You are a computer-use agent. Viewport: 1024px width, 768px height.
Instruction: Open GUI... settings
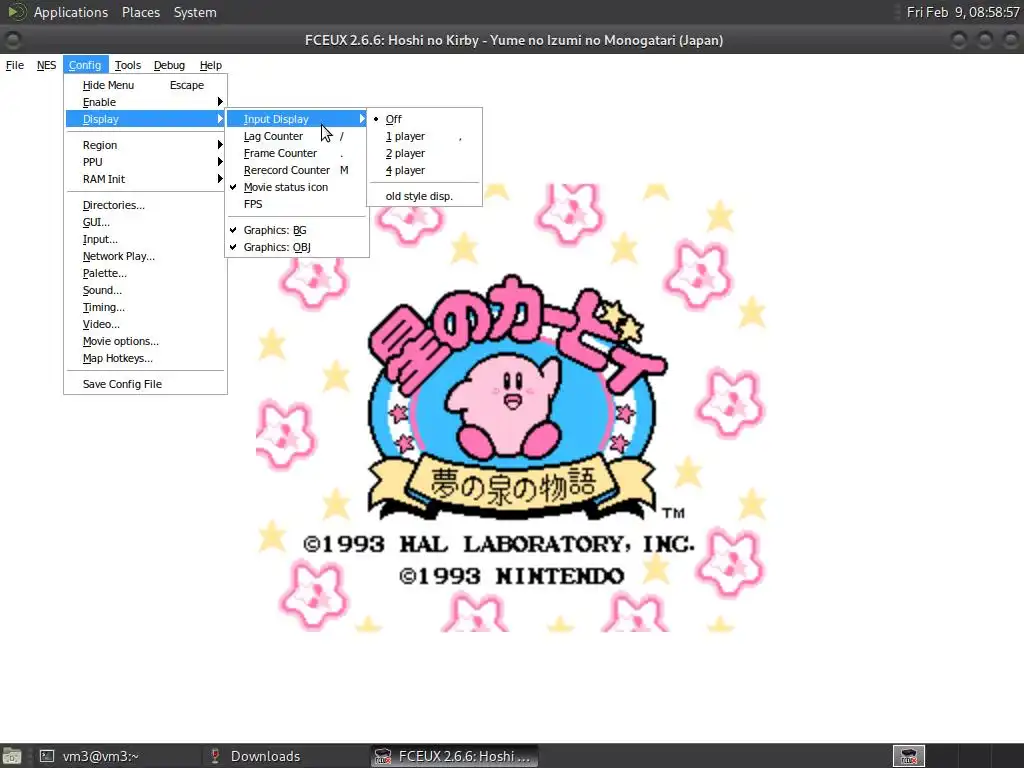coord(145,222)
